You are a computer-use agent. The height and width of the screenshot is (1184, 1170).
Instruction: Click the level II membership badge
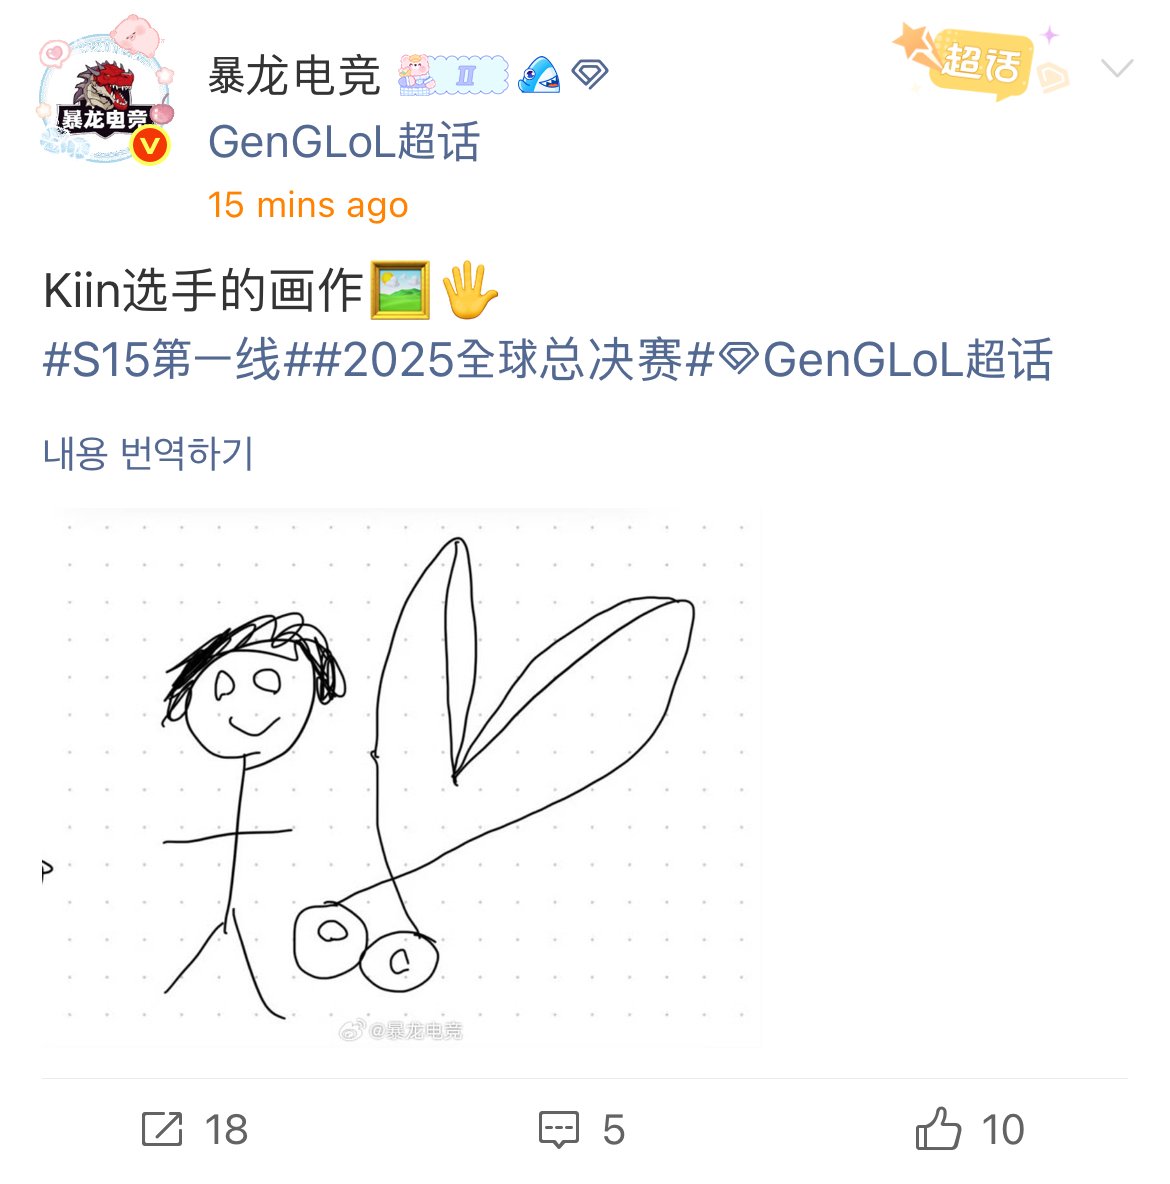[x=453, y=75]
